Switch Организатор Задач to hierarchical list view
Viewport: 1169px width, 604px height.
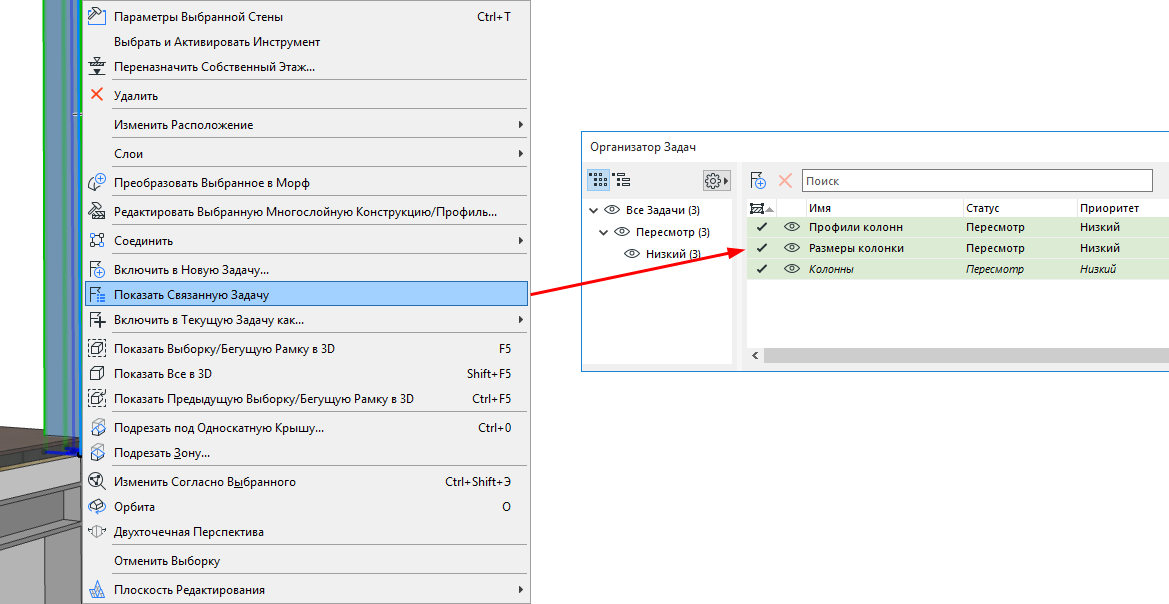coord(622,180)
